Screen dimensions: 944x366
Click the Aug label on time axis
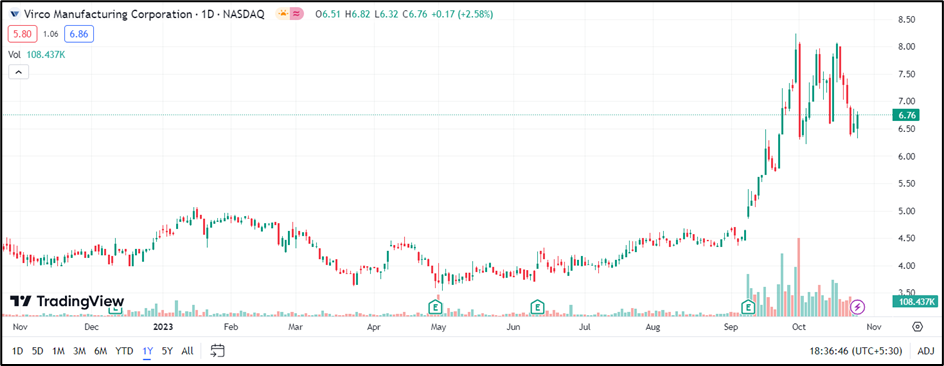[653, 327]
